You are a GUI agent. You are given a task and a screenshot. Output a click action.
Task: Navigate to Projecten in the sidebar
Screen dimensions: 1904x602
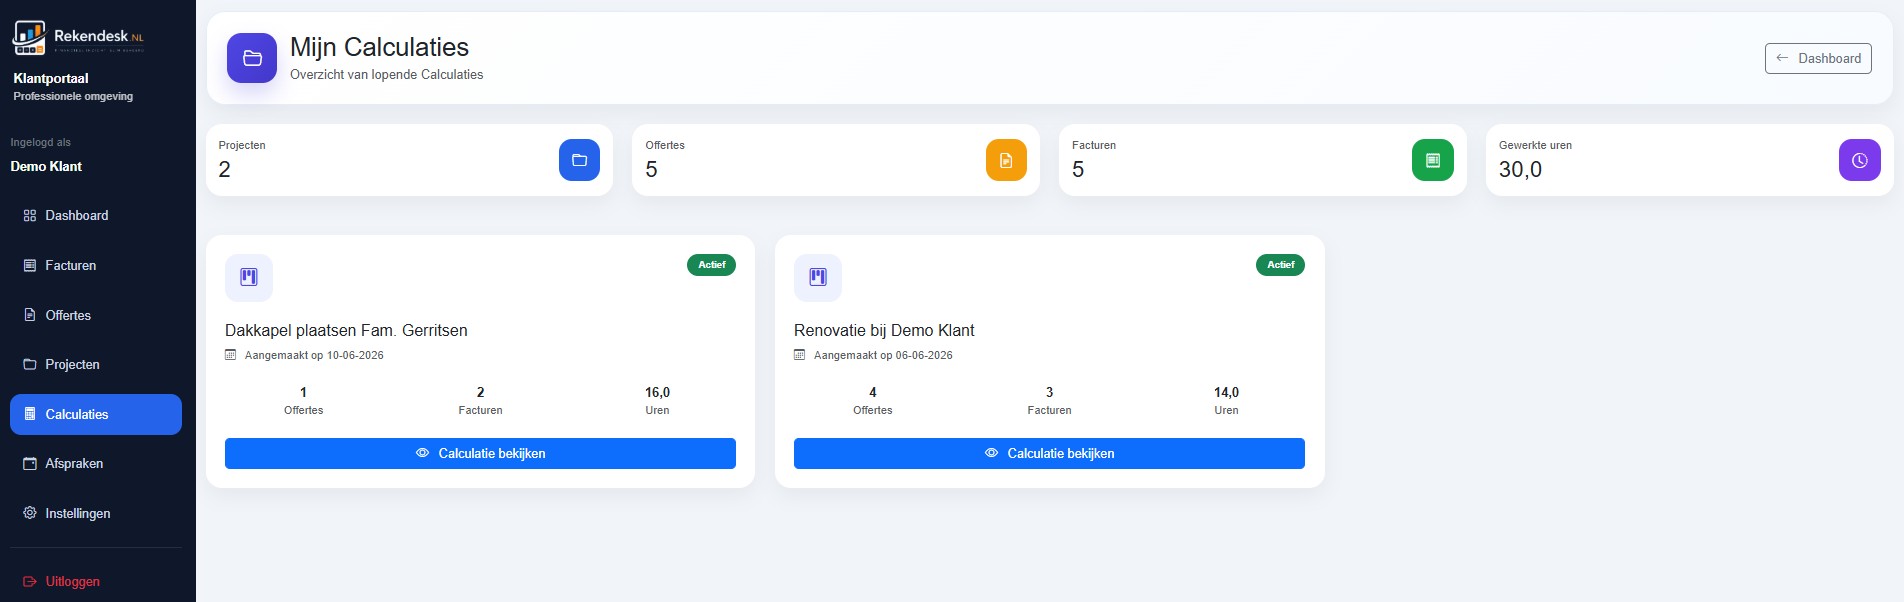pyautogui.click(x=96, y=365)
